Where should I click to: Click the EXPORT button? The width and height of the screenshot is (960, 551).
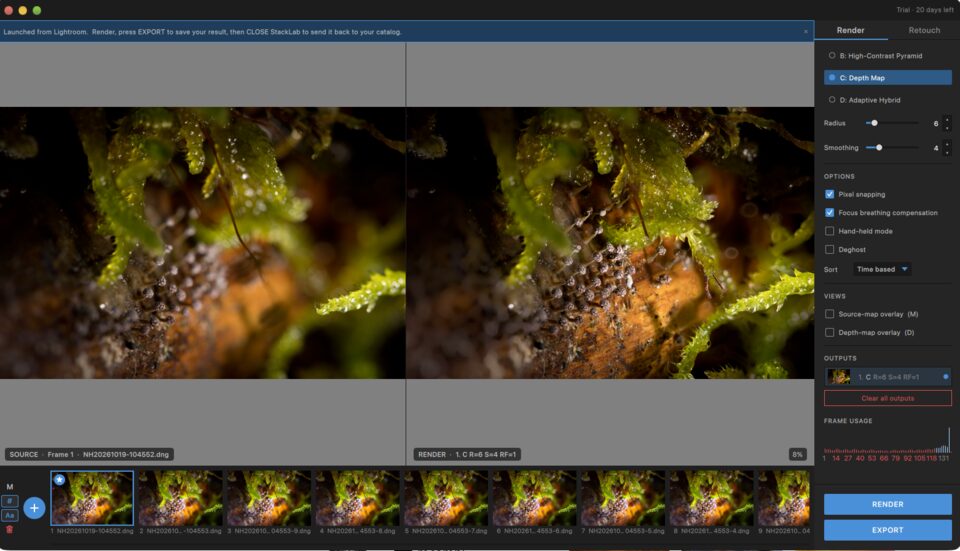point(887,530)
